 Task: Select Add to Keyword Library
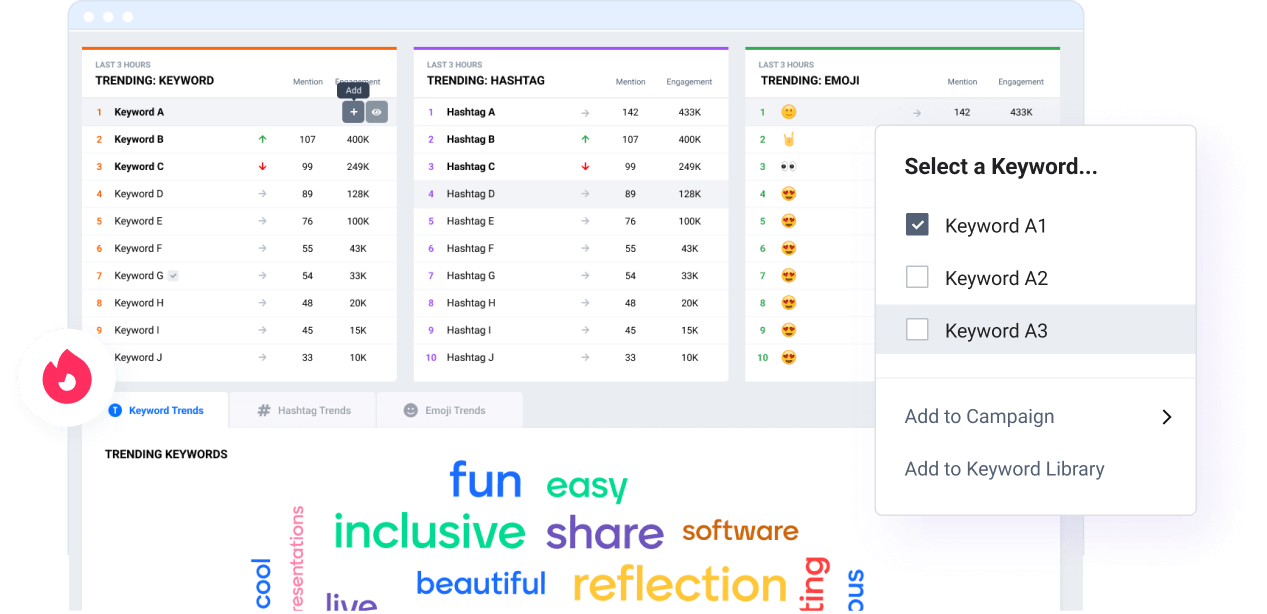pyautogui.click(x=1004, y=468)
